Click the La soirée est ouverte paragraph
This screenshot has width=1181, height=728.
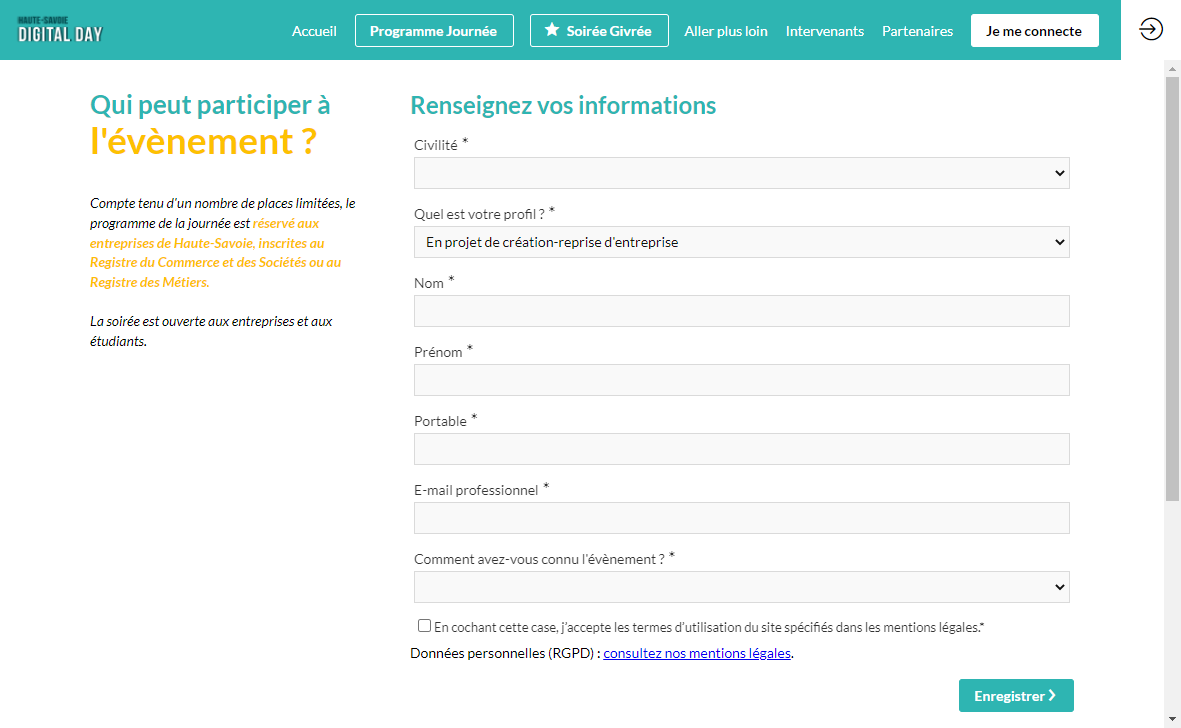[x=211, y=331]
